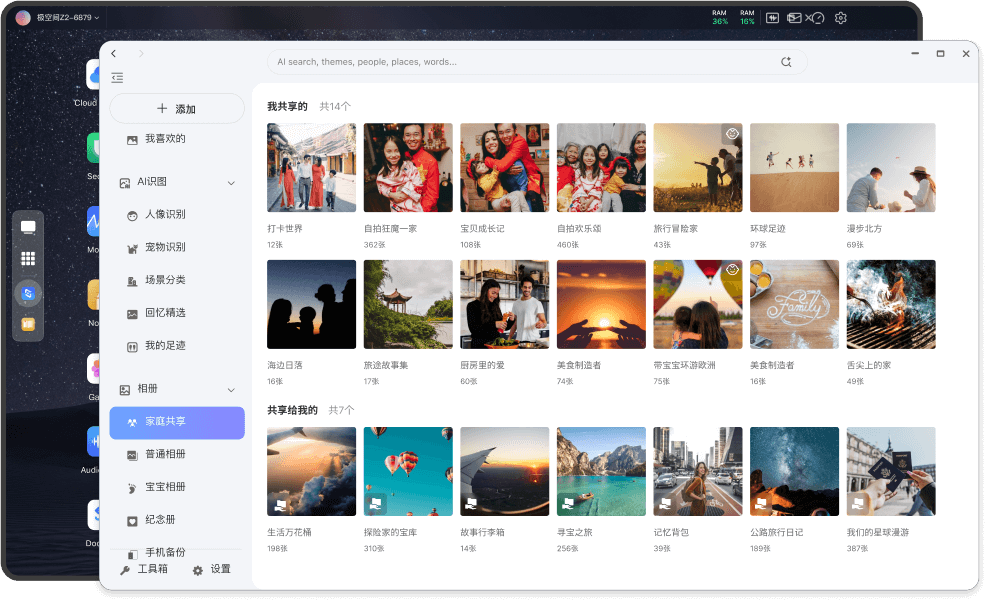Go to 我喜欢的 favorites
This screenshot has width=989, height=603.
click(165, 139)
